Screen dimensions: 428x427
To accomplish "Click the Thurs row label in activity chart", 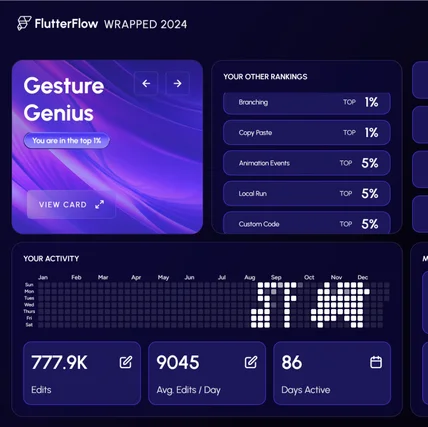I will coord(29,311).
